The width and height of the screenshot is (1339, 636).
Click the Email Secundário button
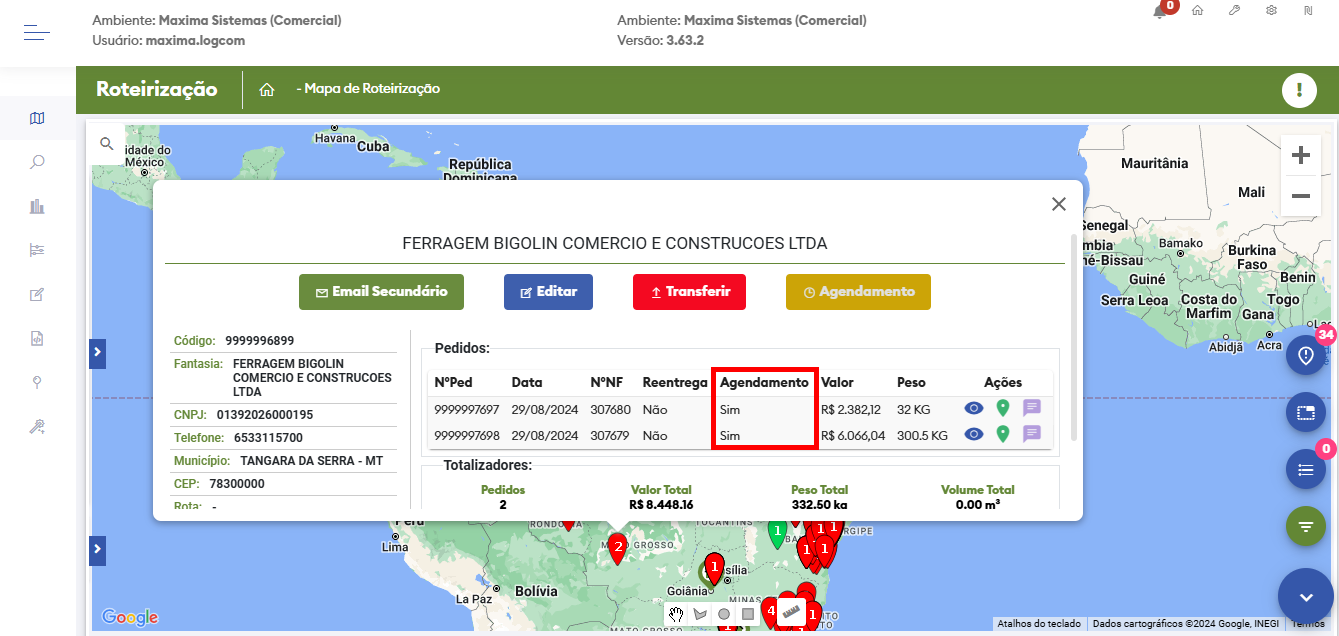[381, 292]
